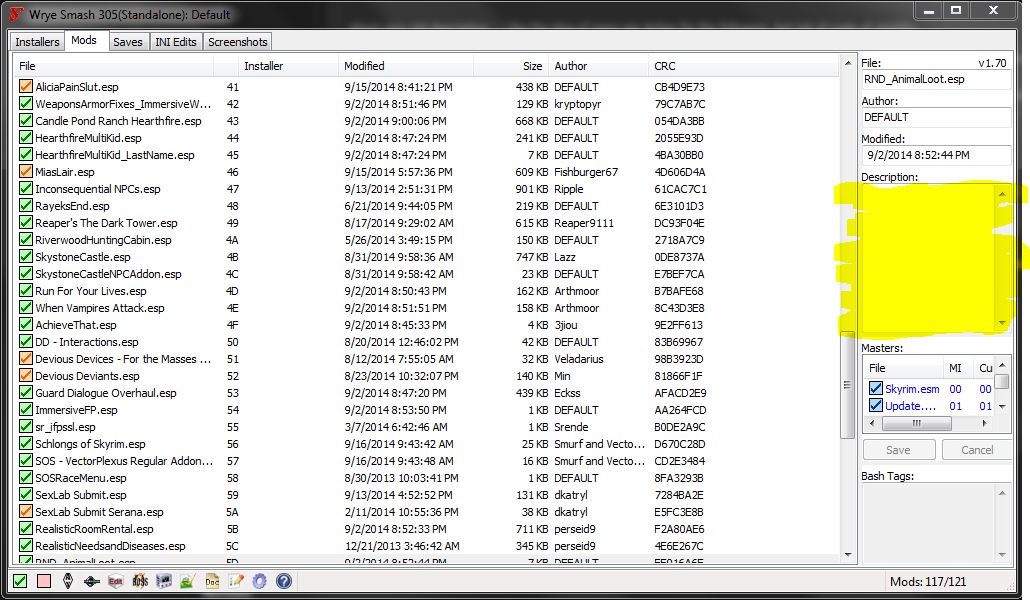The width and height of the screenshot is (1030, 600).
Task: Toggle the RayeksEnd.esp checkbox
Action: [x=26, y=206]
